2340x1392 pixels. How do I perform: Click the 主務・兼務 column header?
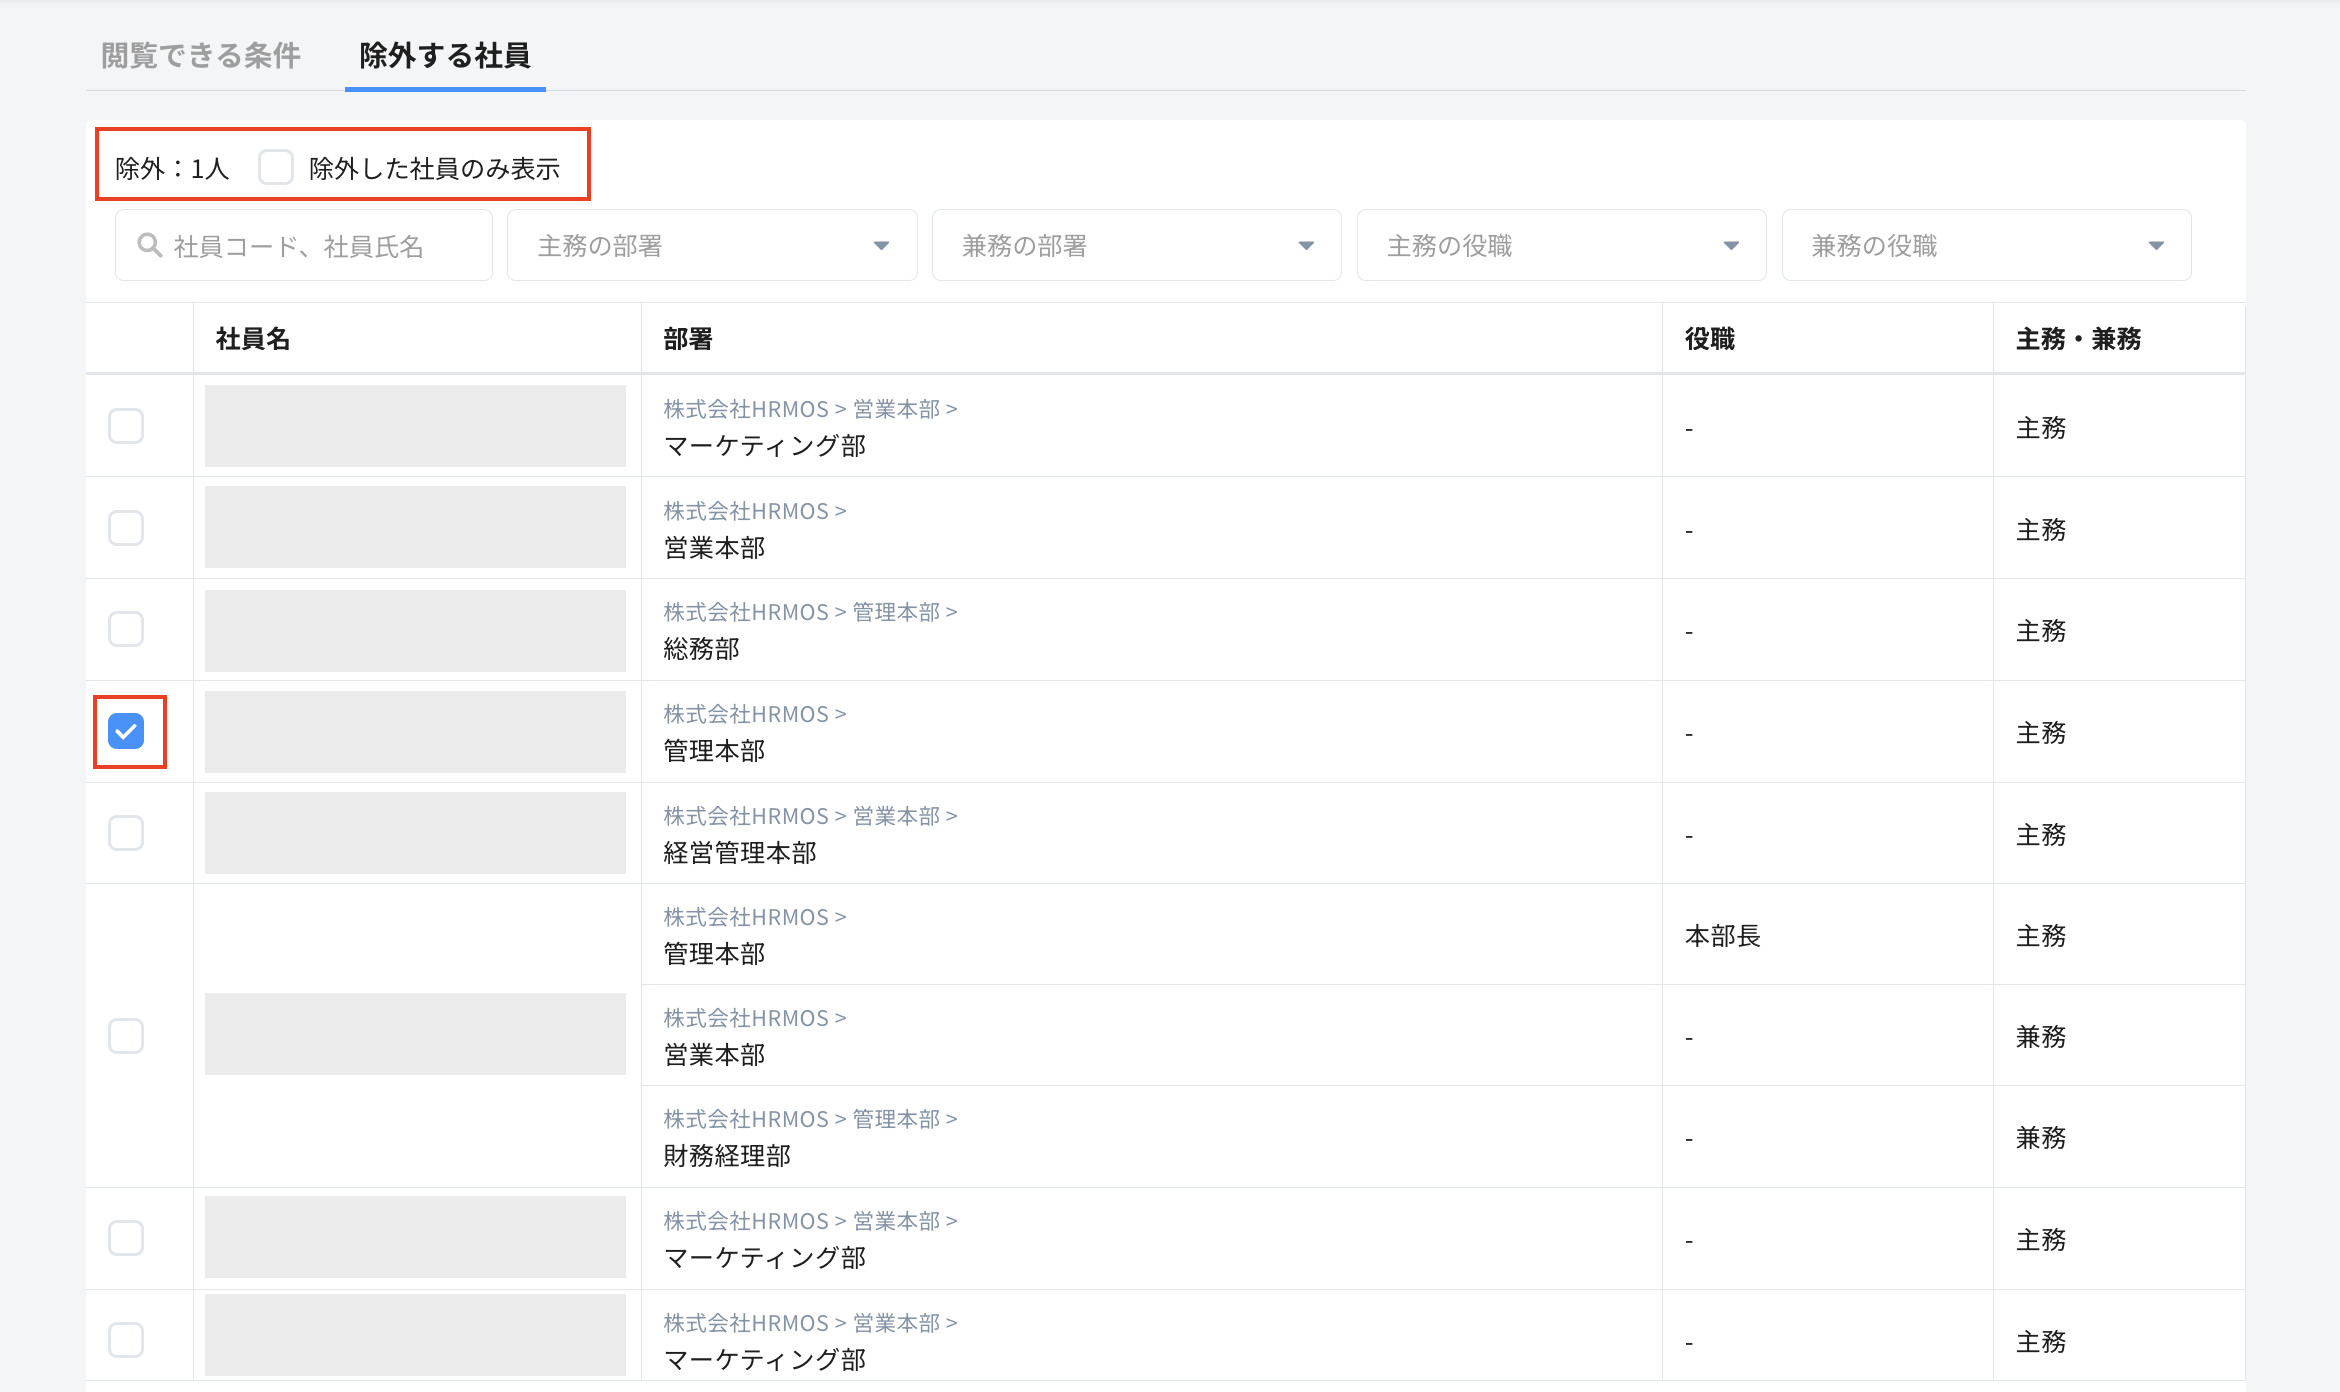2078,339
